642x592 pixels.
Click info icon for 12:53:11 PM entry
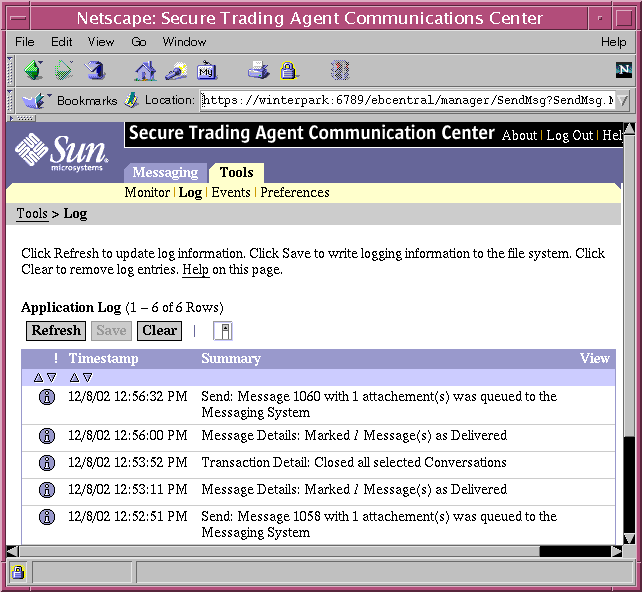pos(47,490)
